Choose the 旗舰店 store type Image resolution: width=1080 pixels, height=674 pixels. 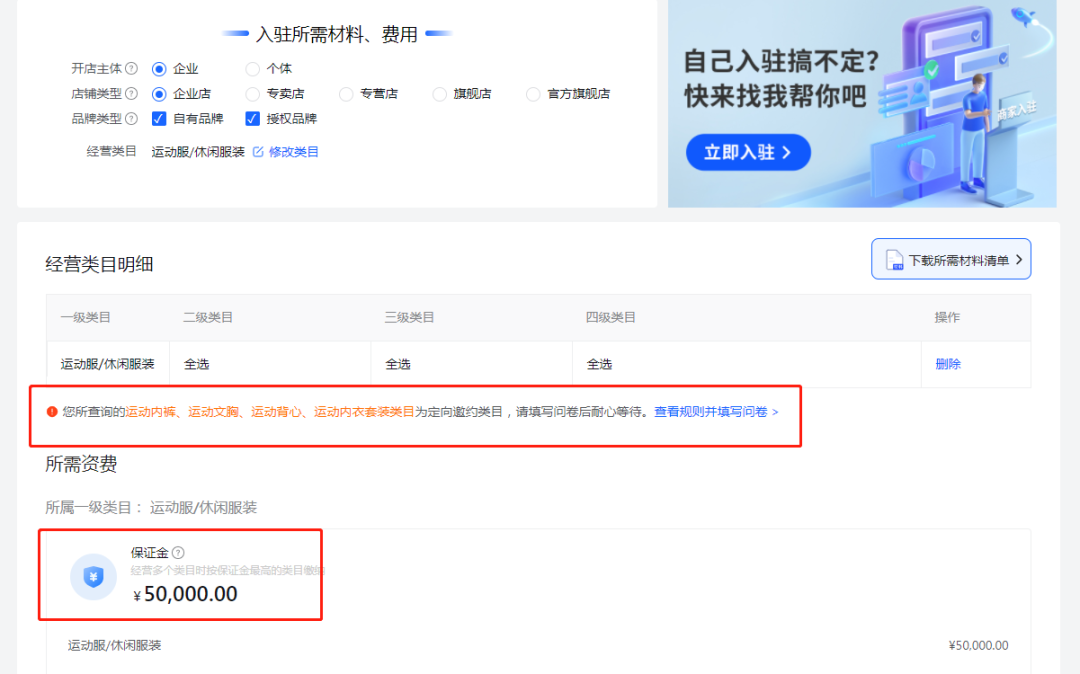click(x=439, y=94)
